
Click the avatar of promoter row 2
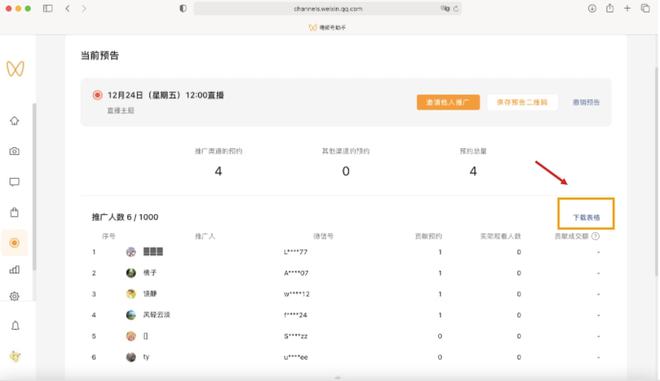coord(131,273)
